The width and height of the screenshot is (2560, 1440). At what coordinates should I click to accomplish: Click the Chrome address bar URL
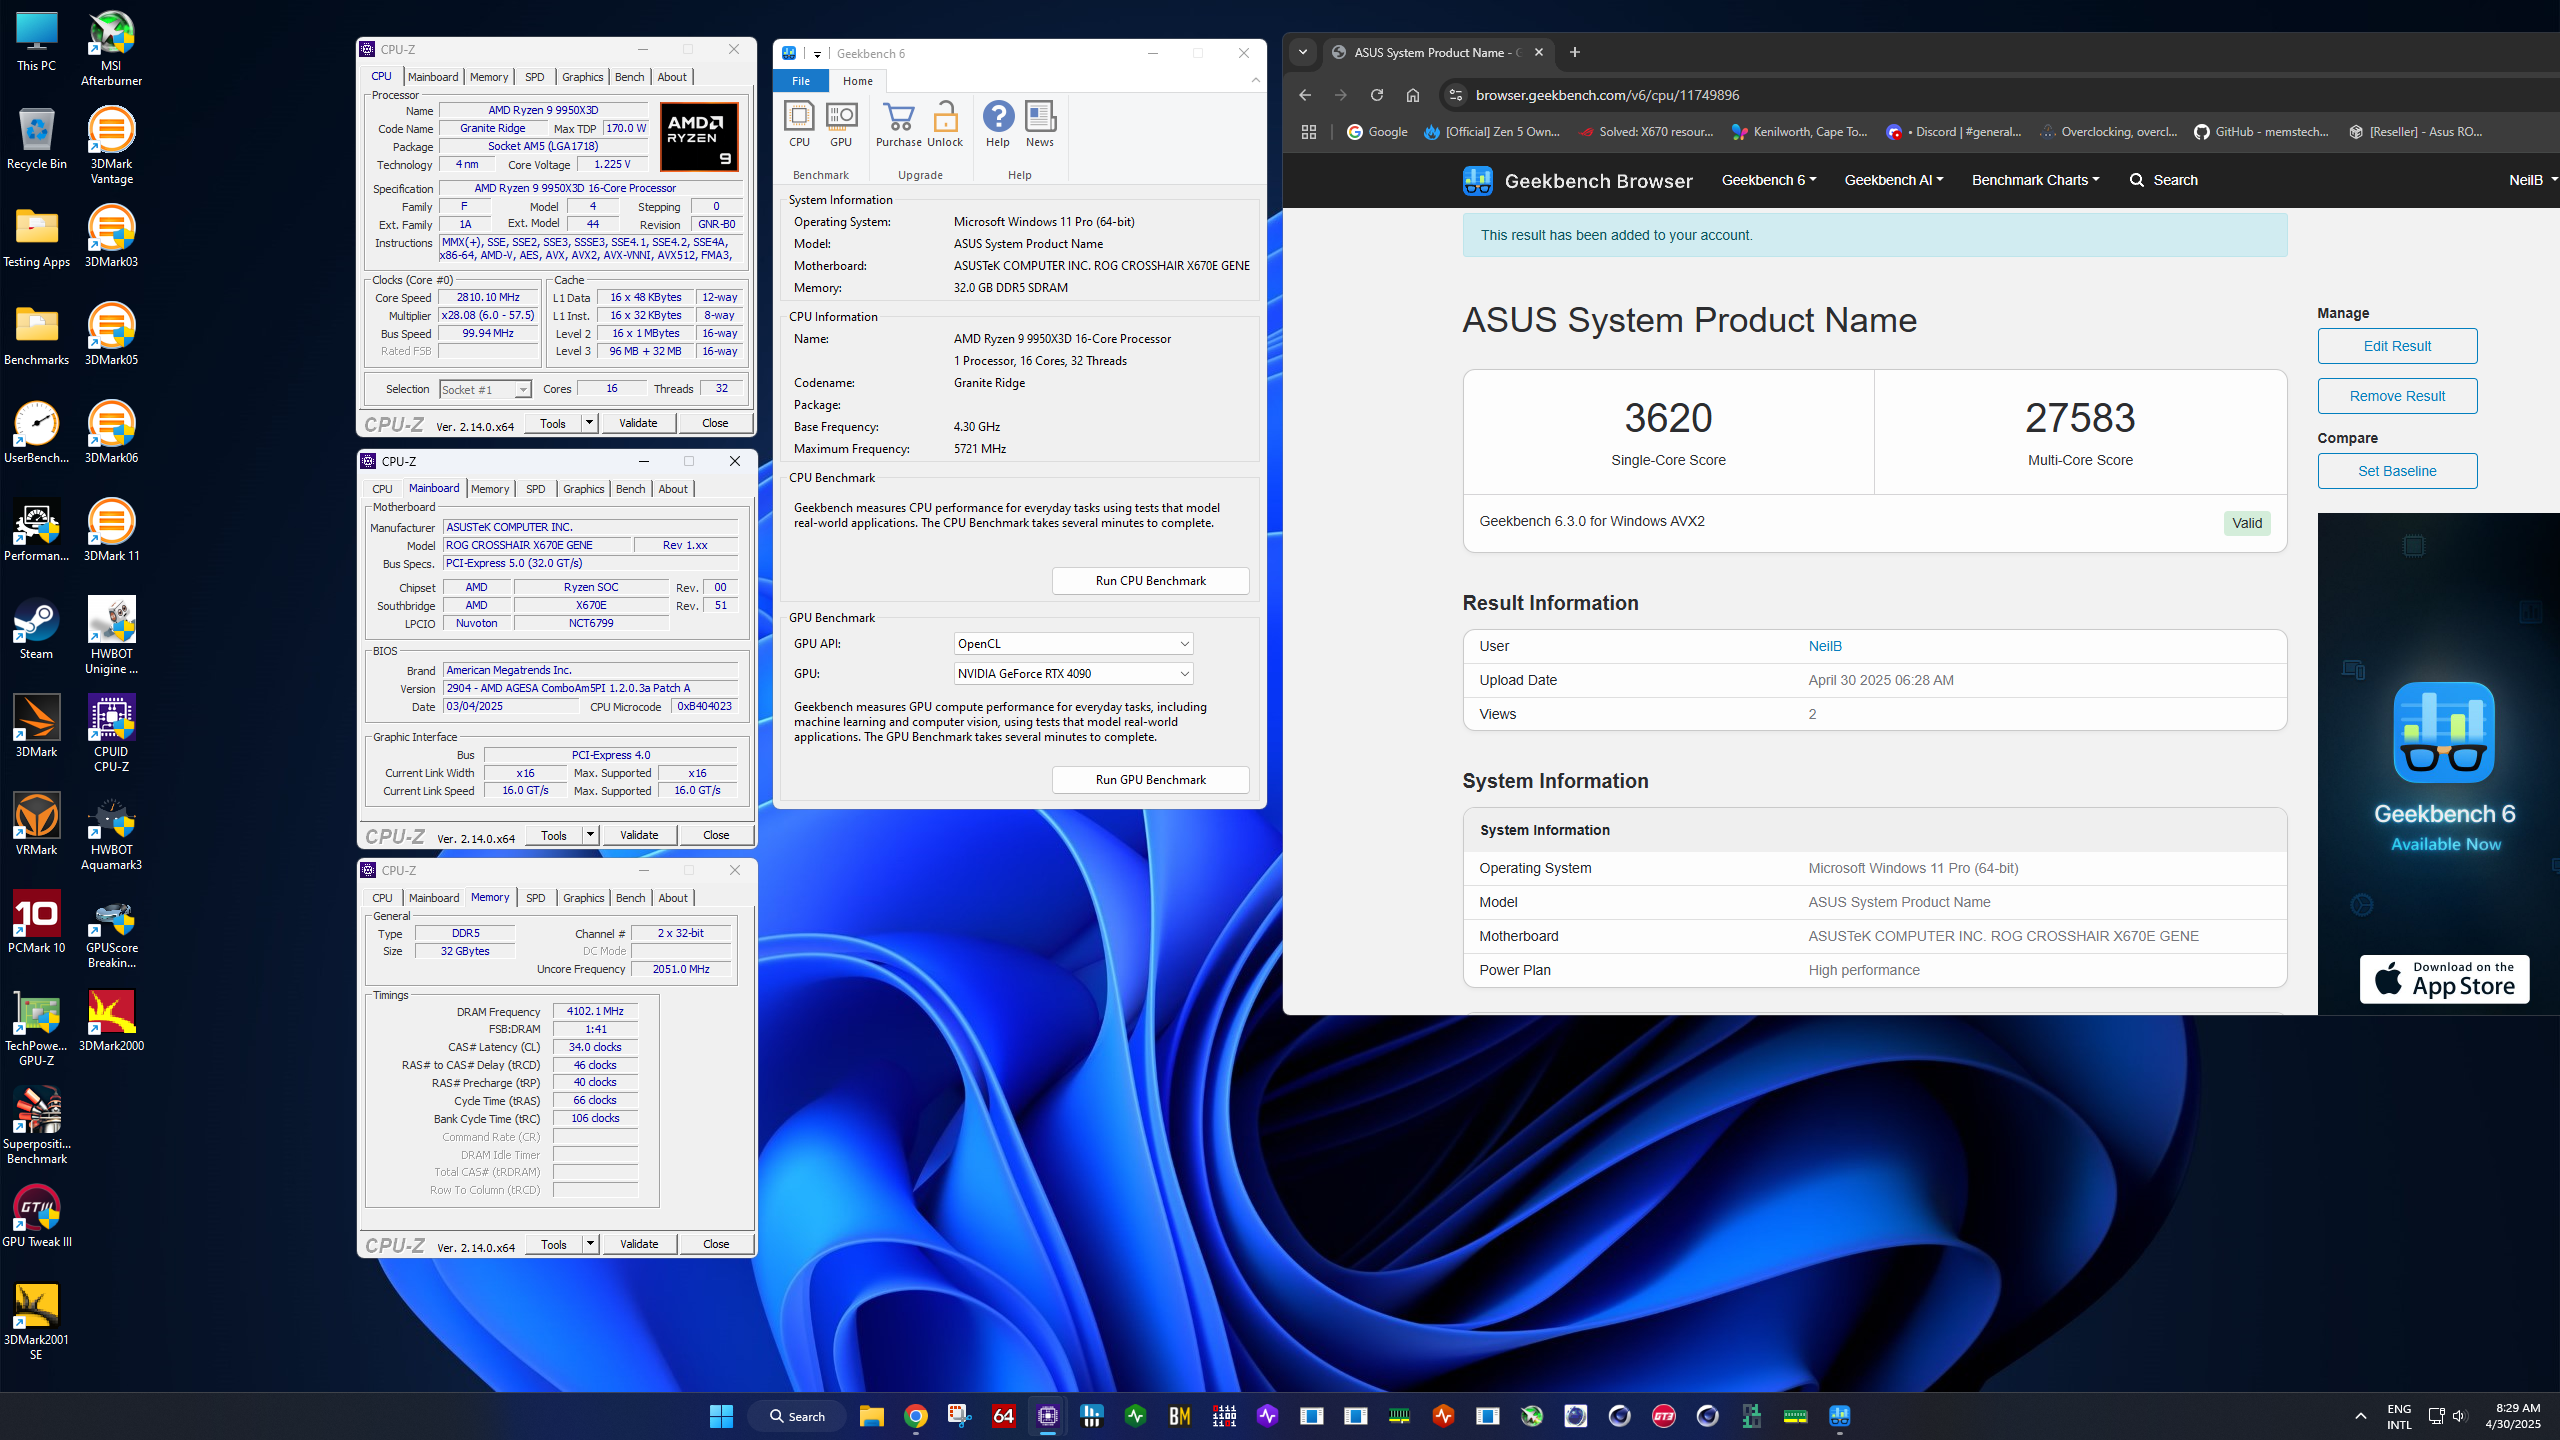click(1607, 95)
